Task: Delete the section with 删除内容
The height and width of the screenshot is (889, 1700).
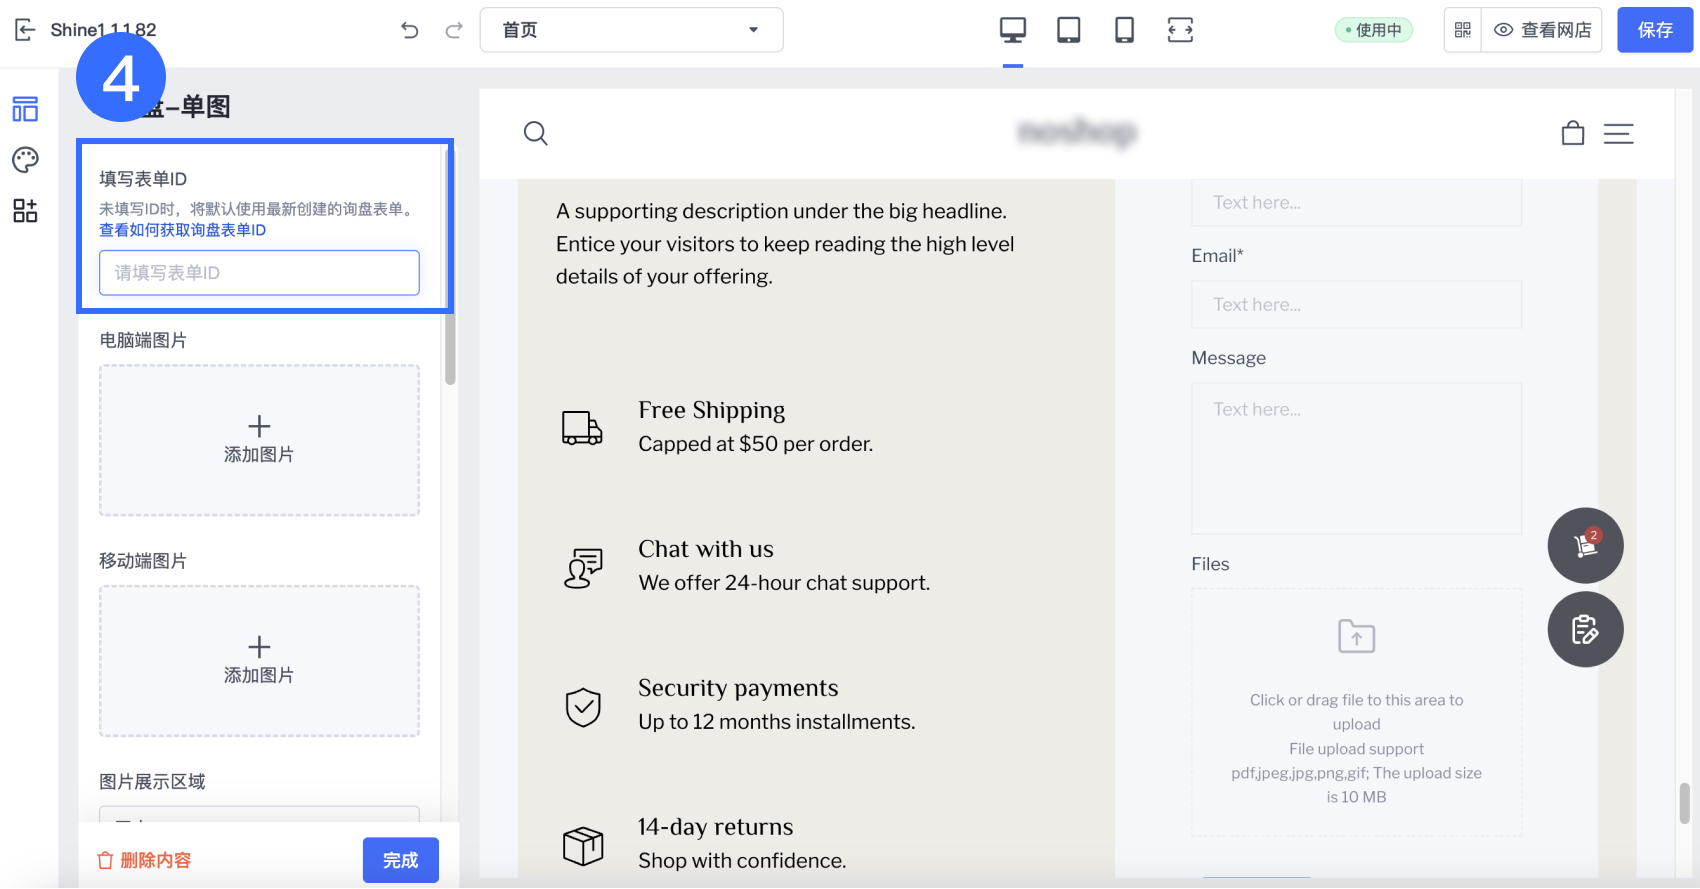Action: tap(144, 860)
